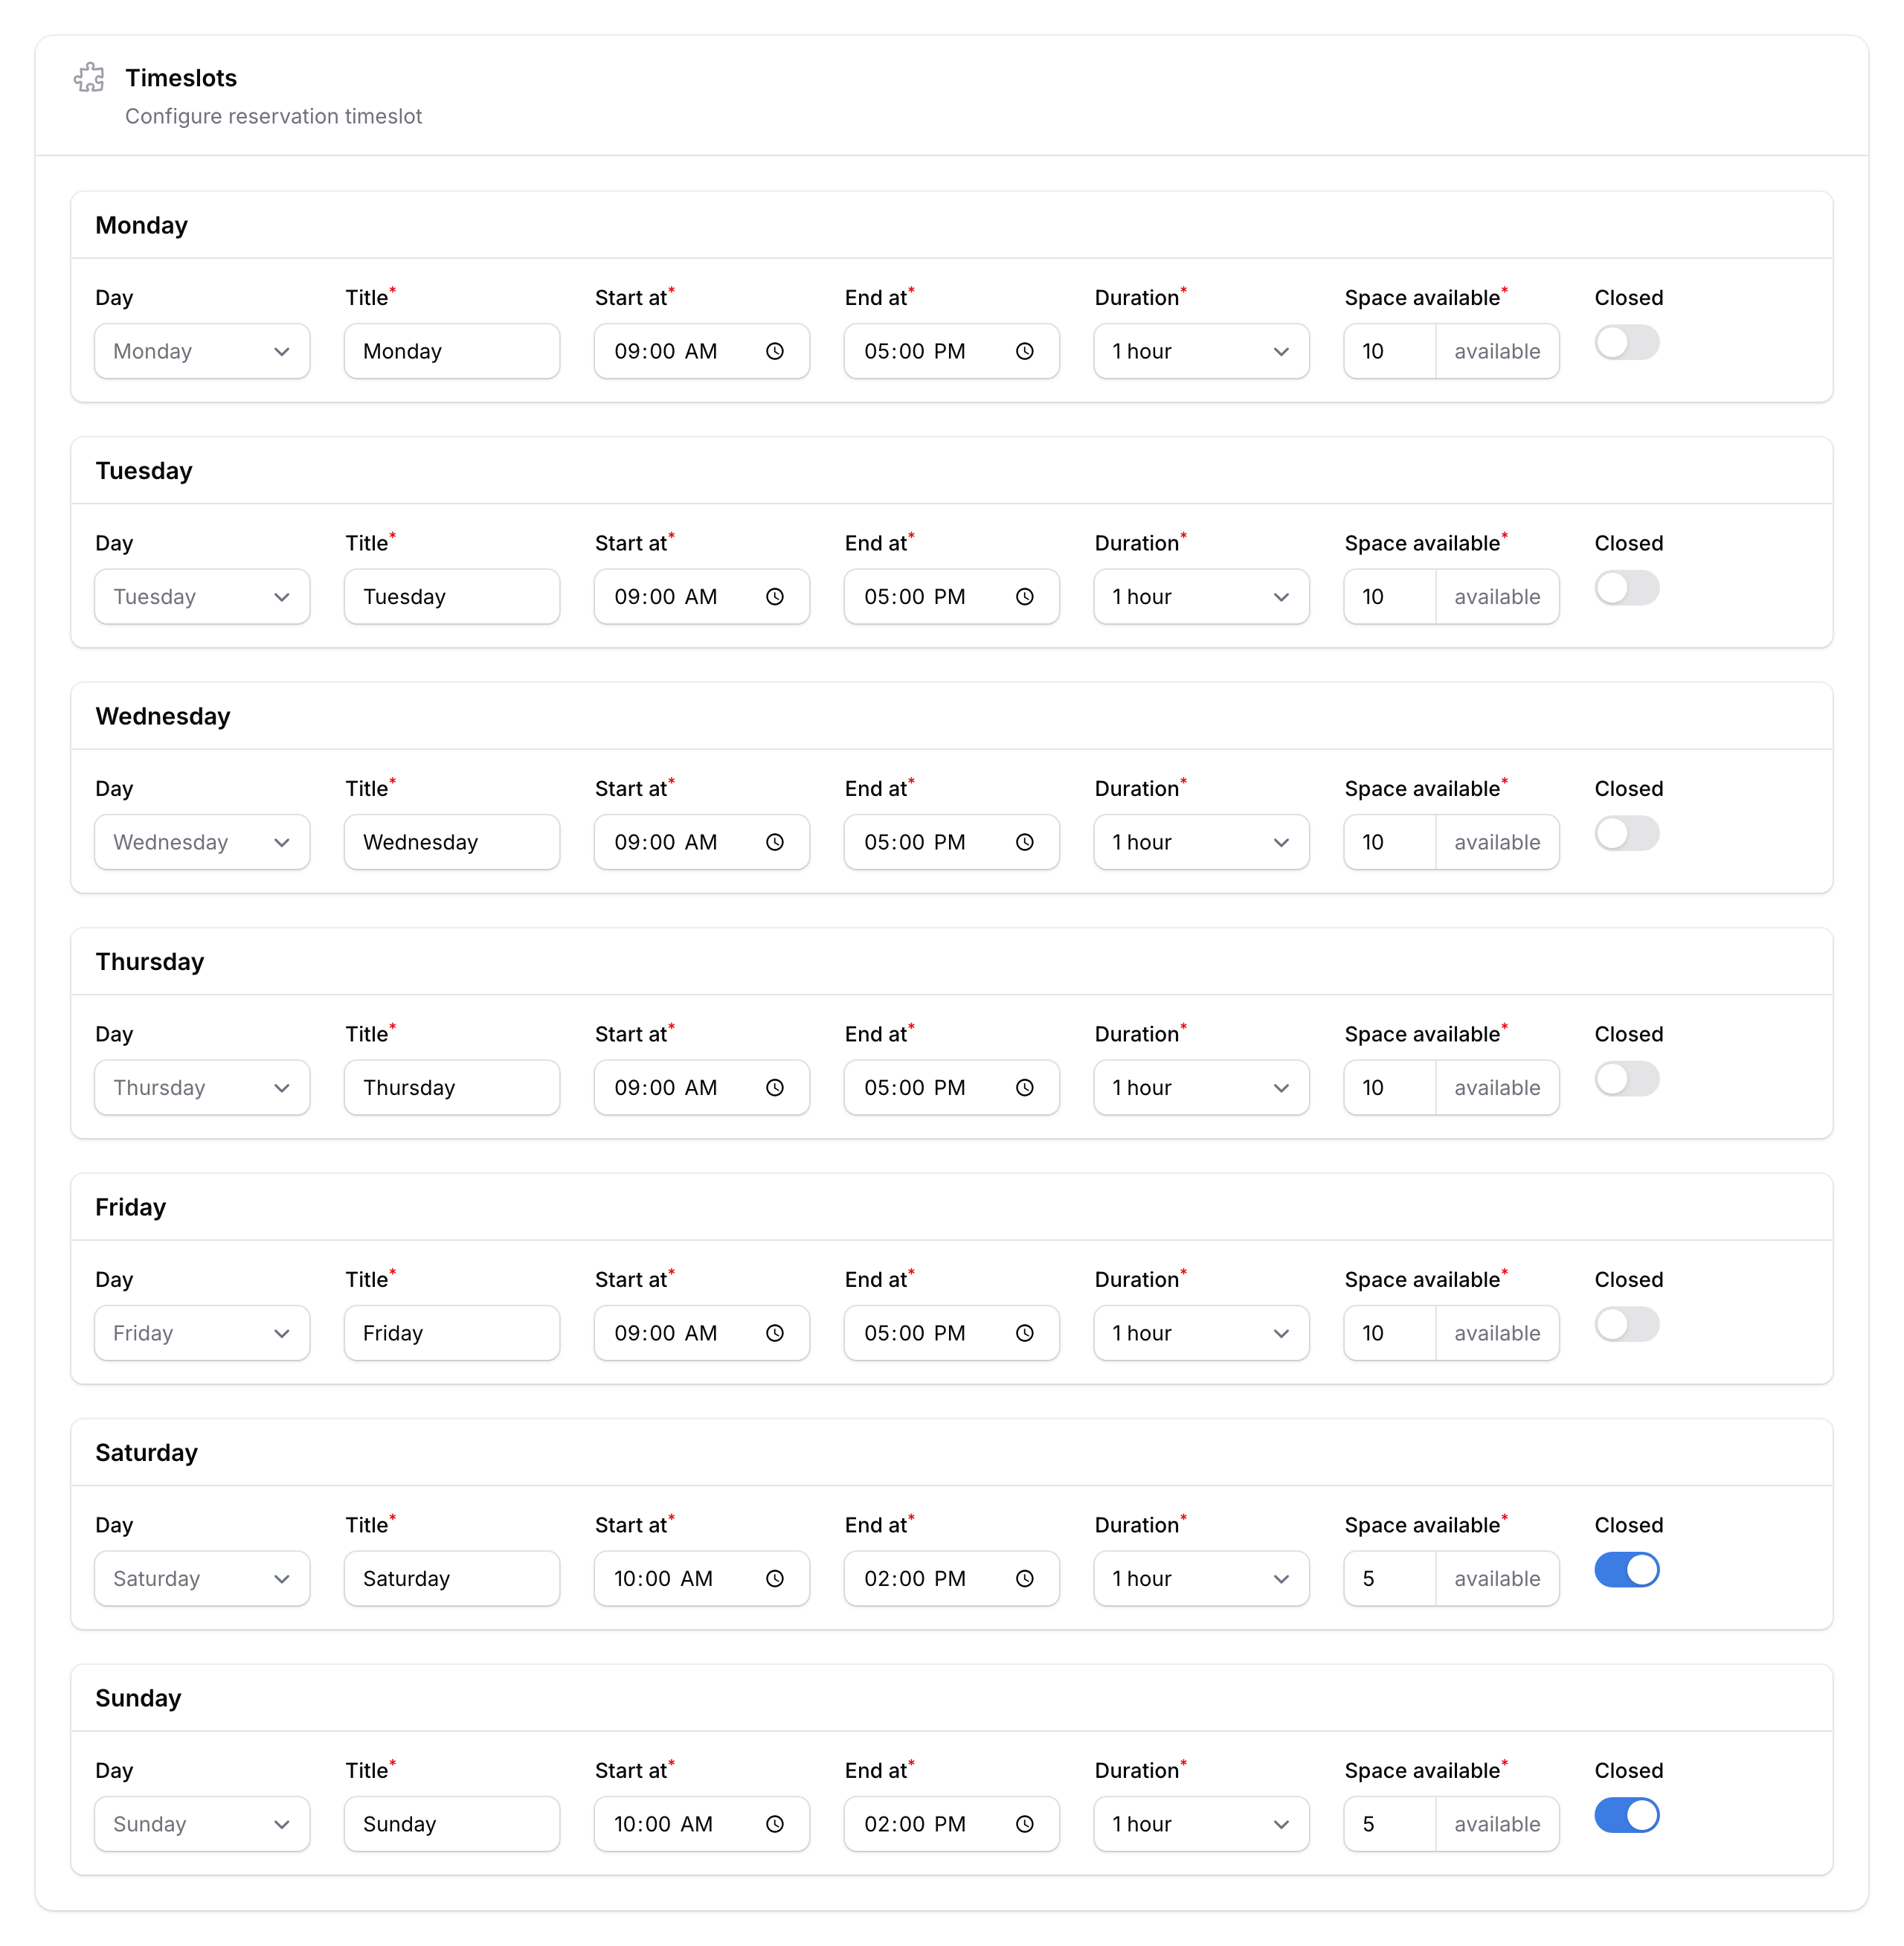
Task: Open the Duration dropdown for Sunday
Action: coord(1201,1823)
